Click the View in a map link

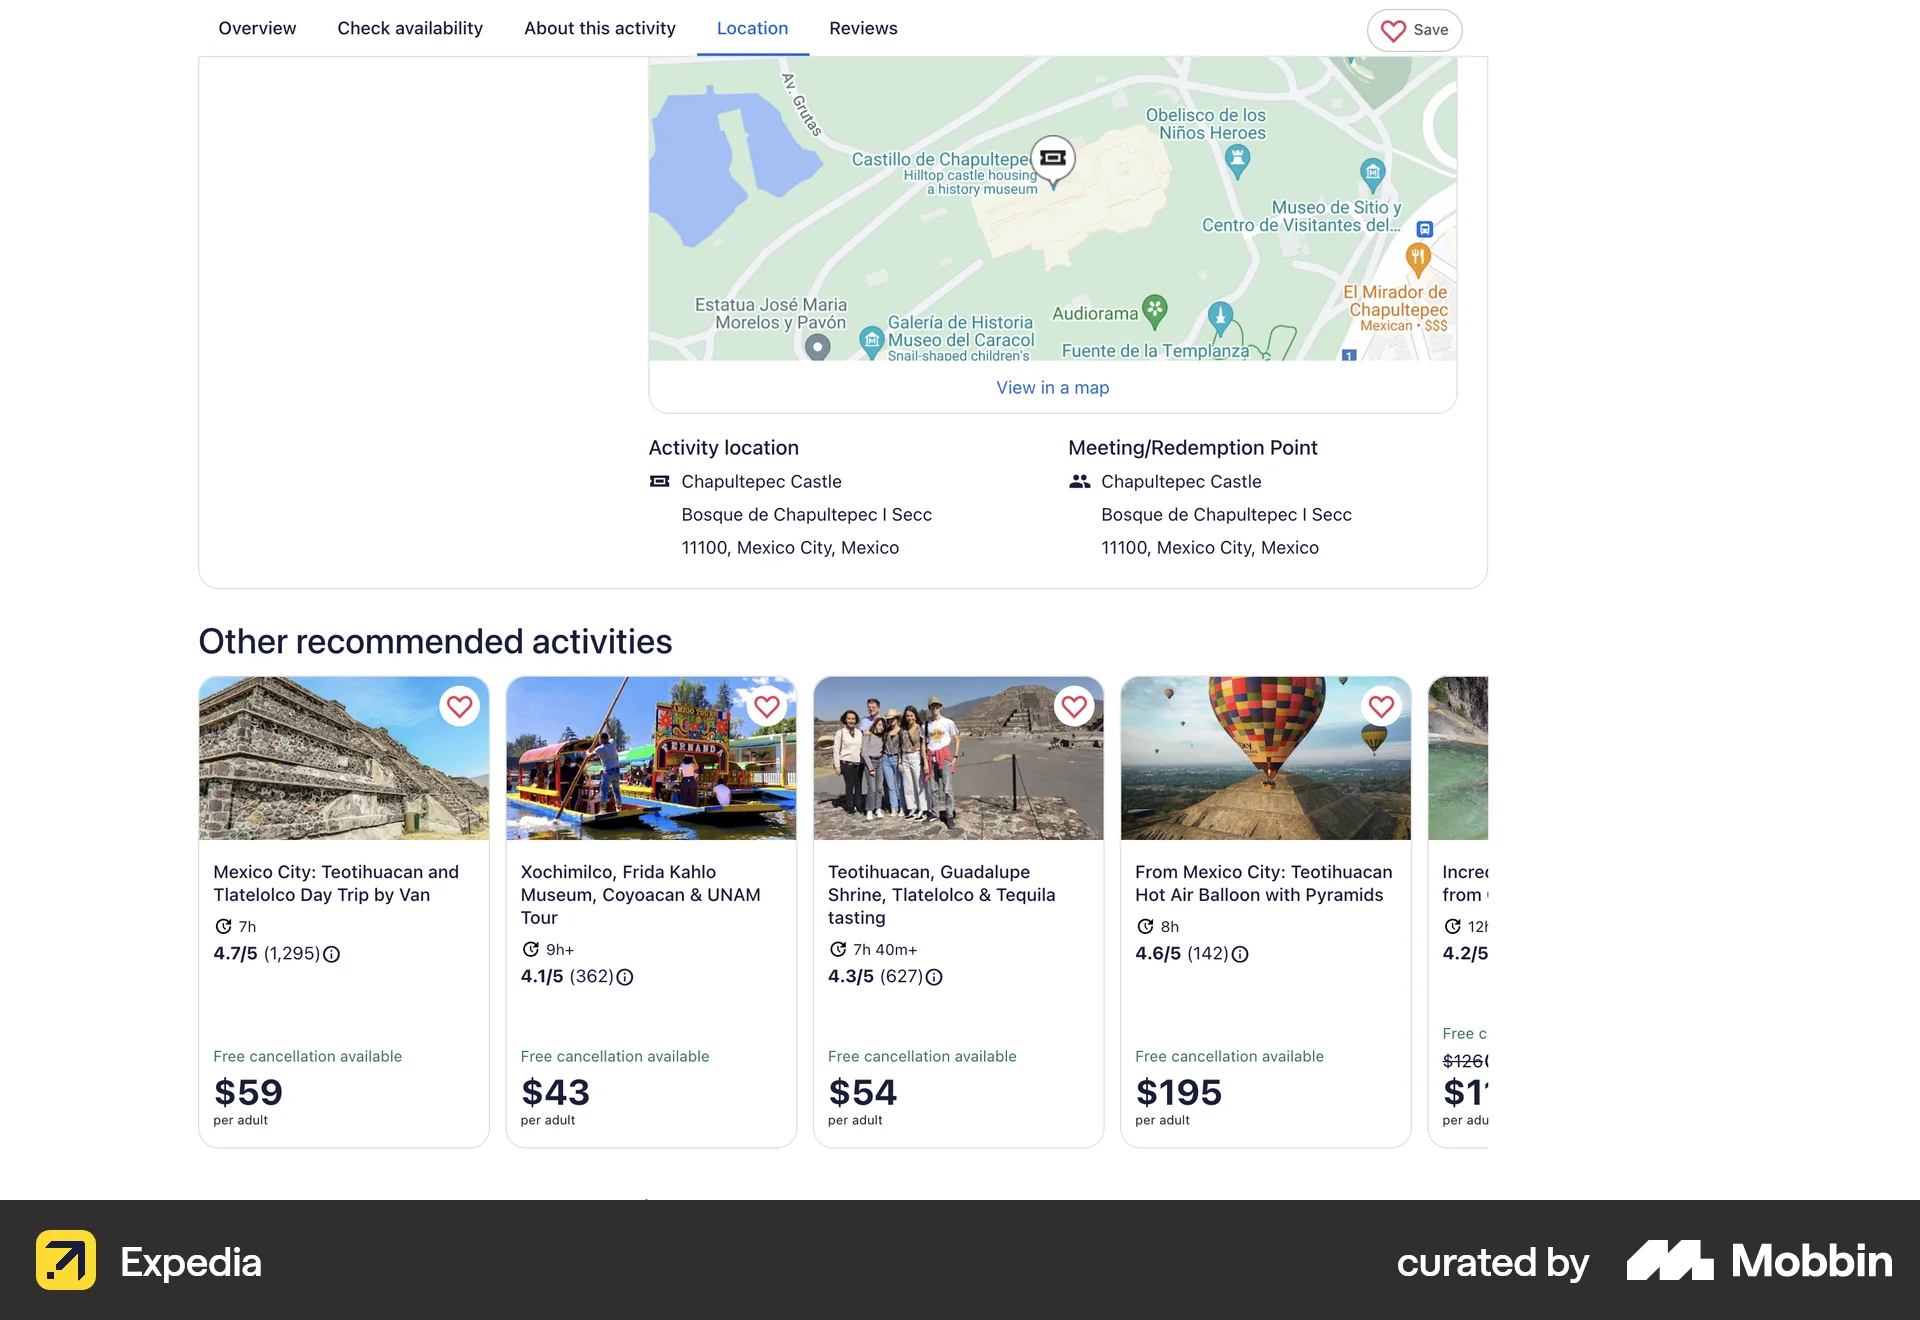pos(1052,387)
